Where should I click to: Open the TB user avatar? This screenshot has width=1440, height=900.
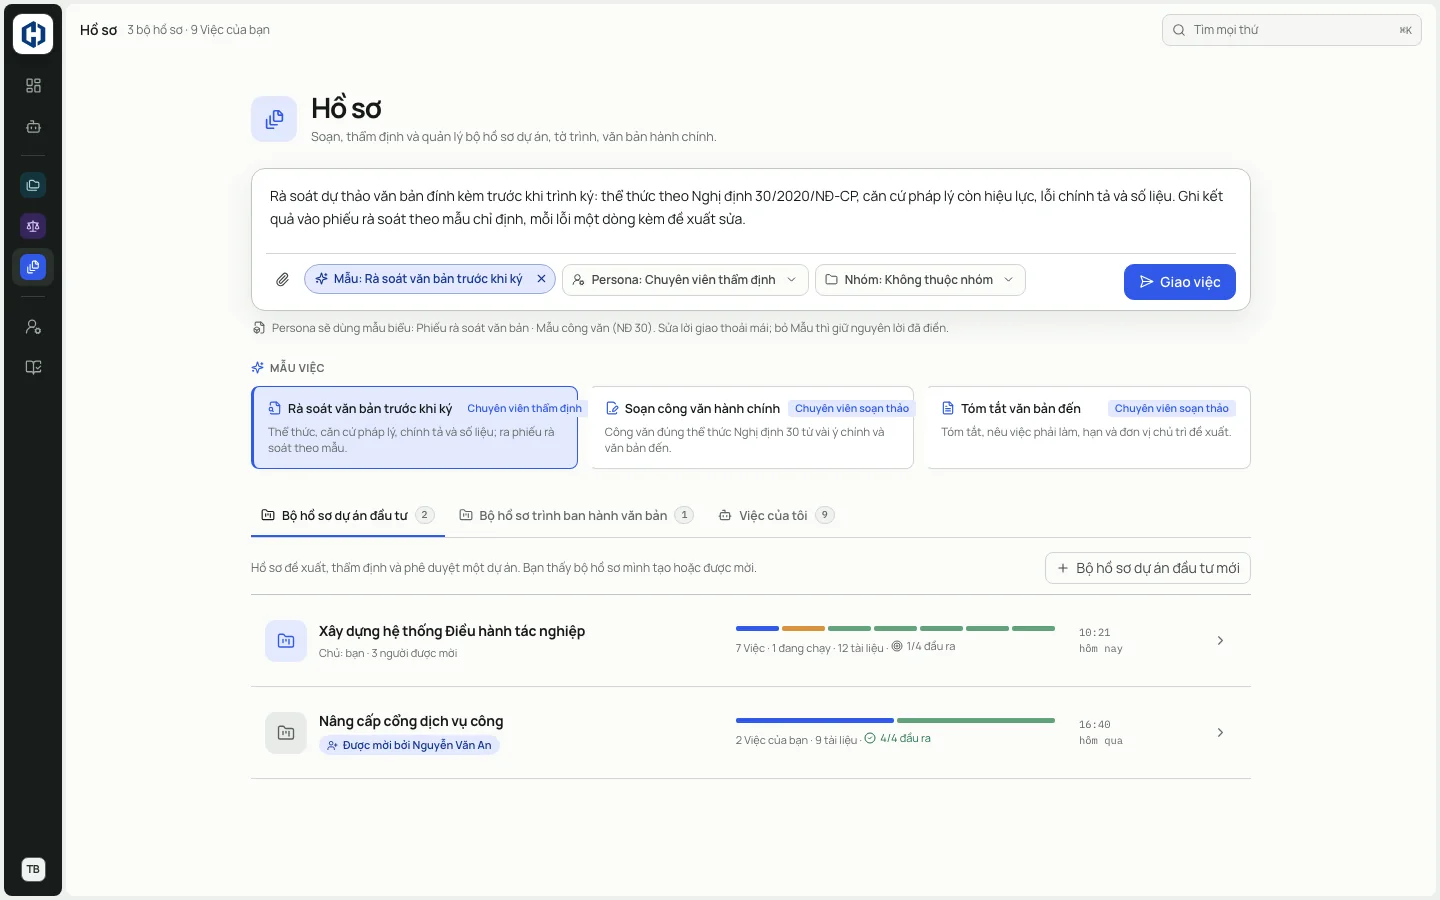(33, 869)
